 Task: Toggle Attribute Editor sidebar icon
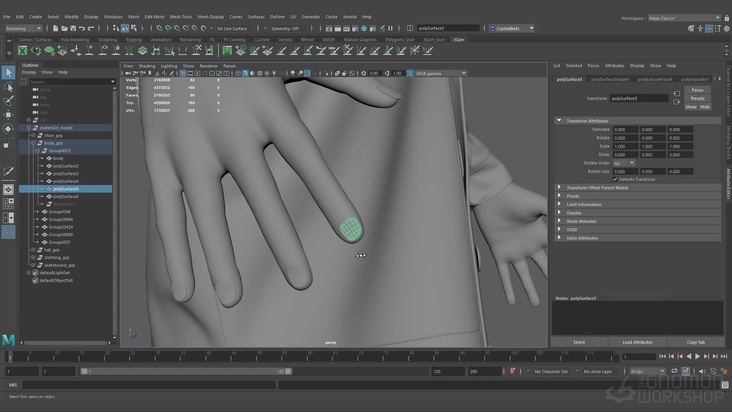pyautogui.click(x=709, y=28)
